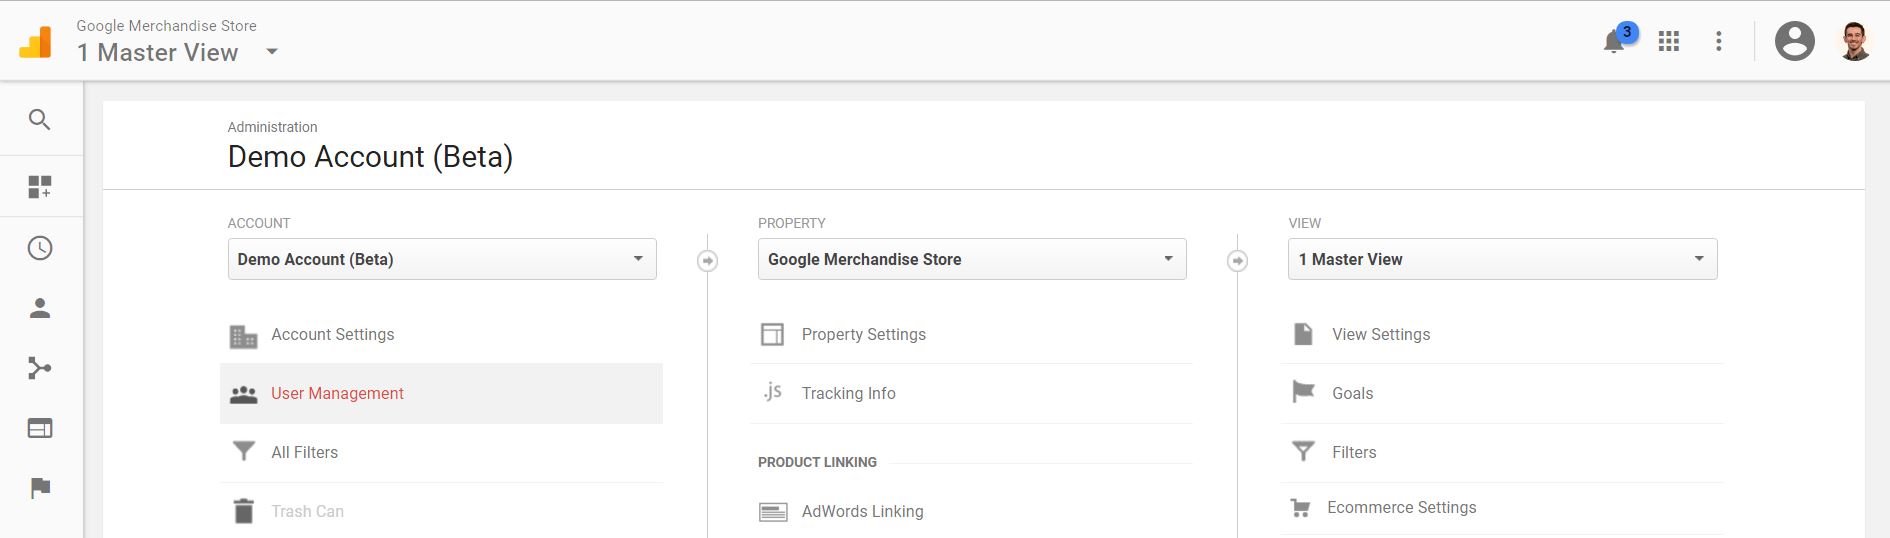Click the Account Settings building icon
The height and width of the screenshot is (538, 1890).
pyautogui.click(x=243, y=336)
